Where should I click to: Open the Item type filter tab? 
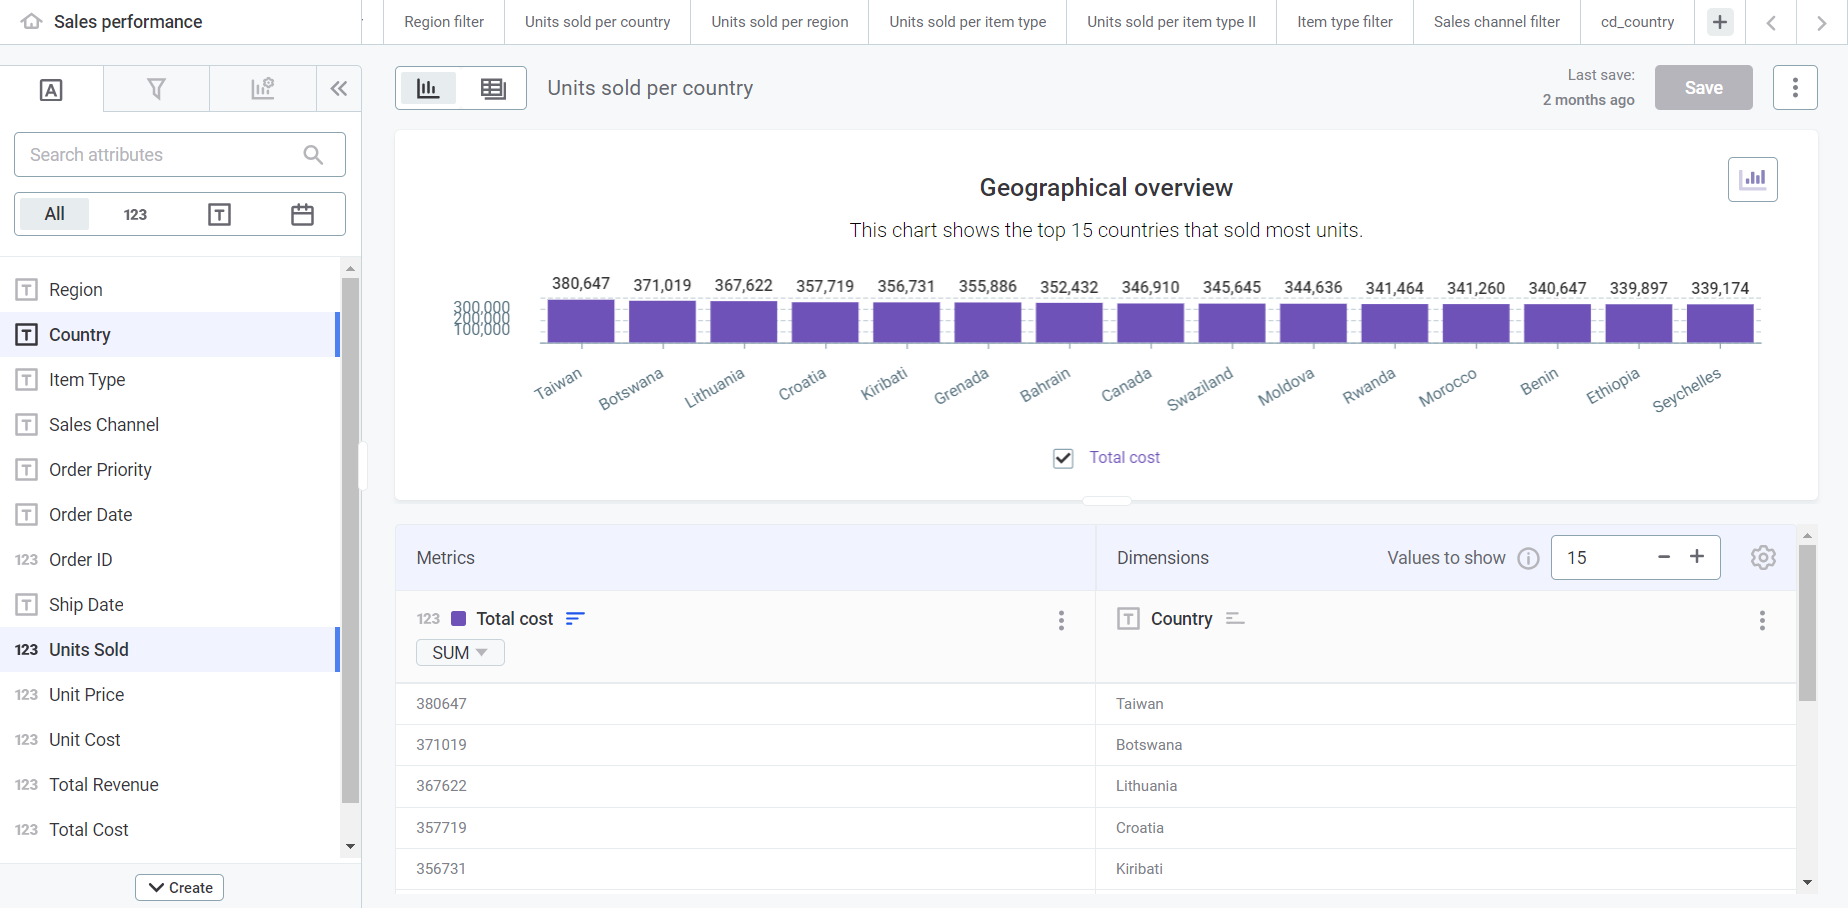pyautogui.click(x=1344, y=21)
